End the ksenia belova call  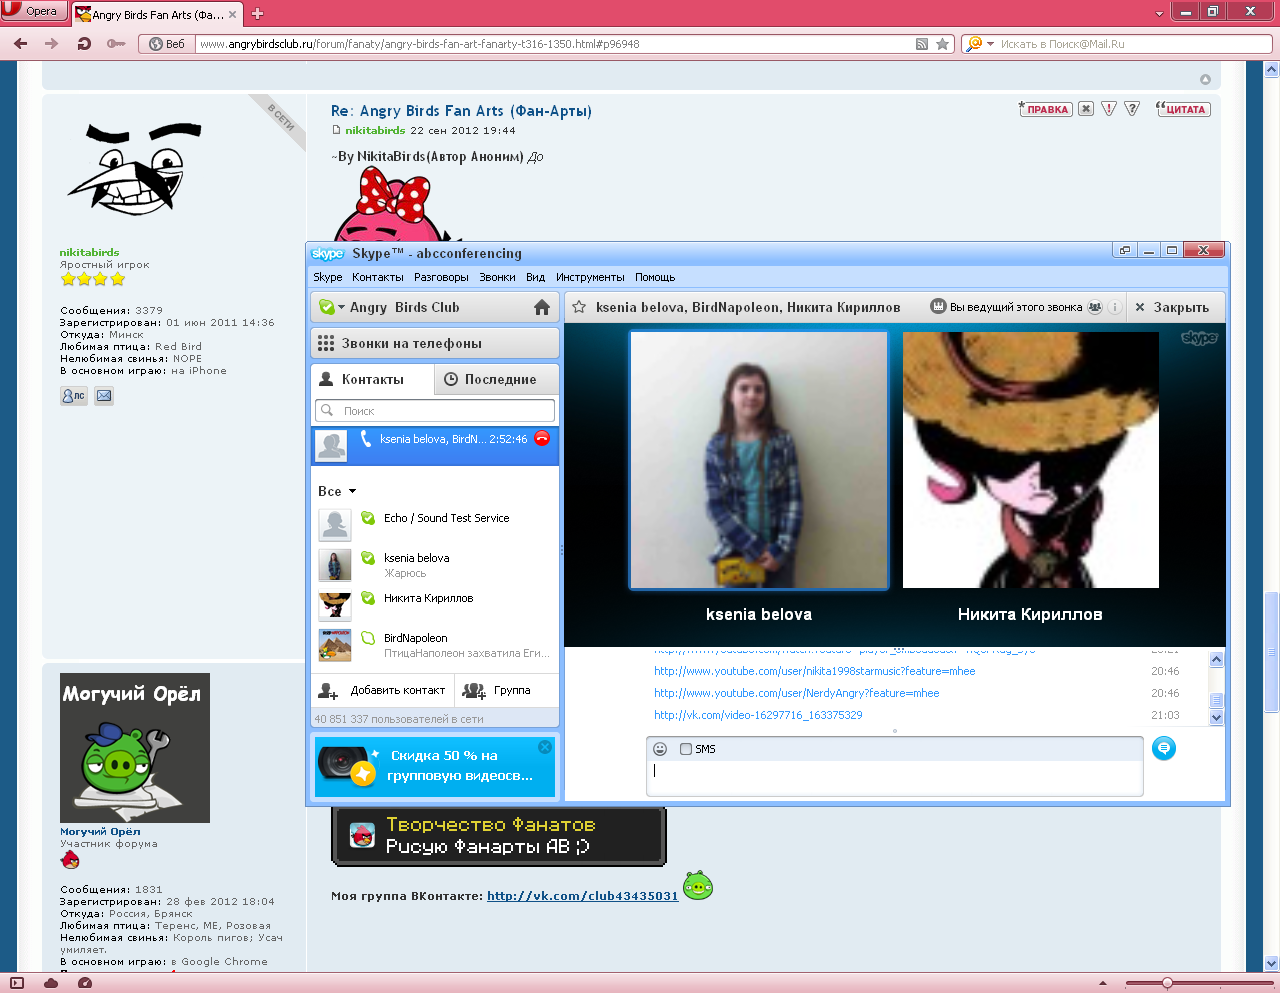[x=542, y=438]
